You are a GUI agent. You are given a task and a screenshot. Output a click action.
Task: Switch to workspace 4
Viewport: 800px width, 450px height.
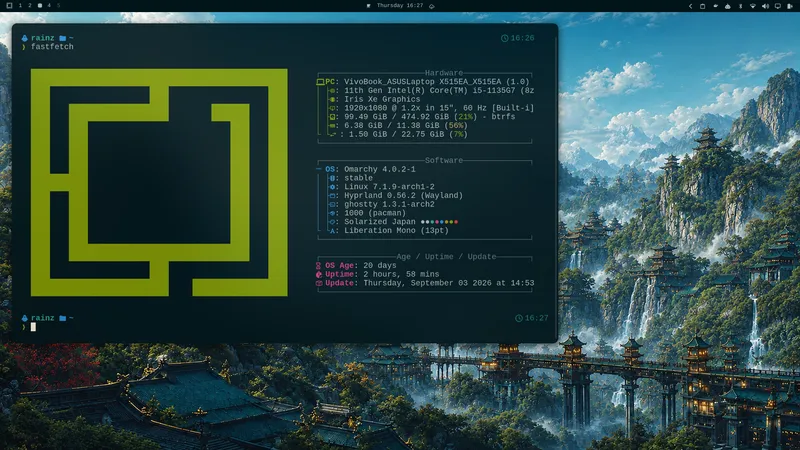(49, 6)
